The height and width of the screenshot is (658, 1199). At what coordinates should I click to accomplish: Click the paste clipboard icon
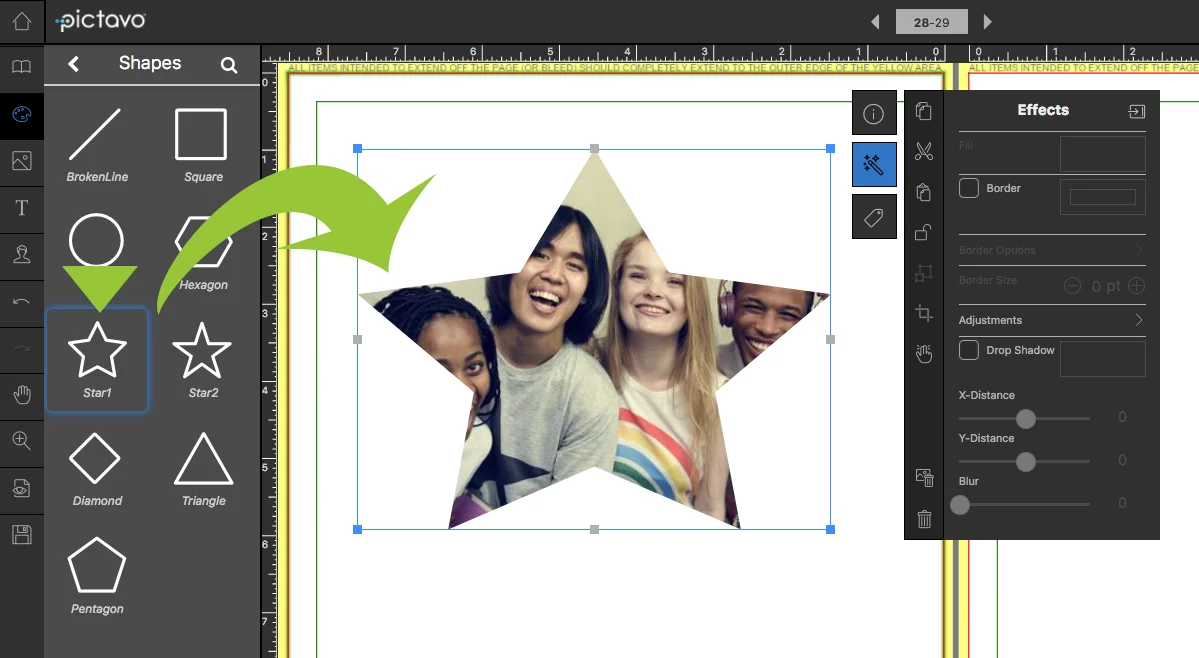(x=924, y=192)
